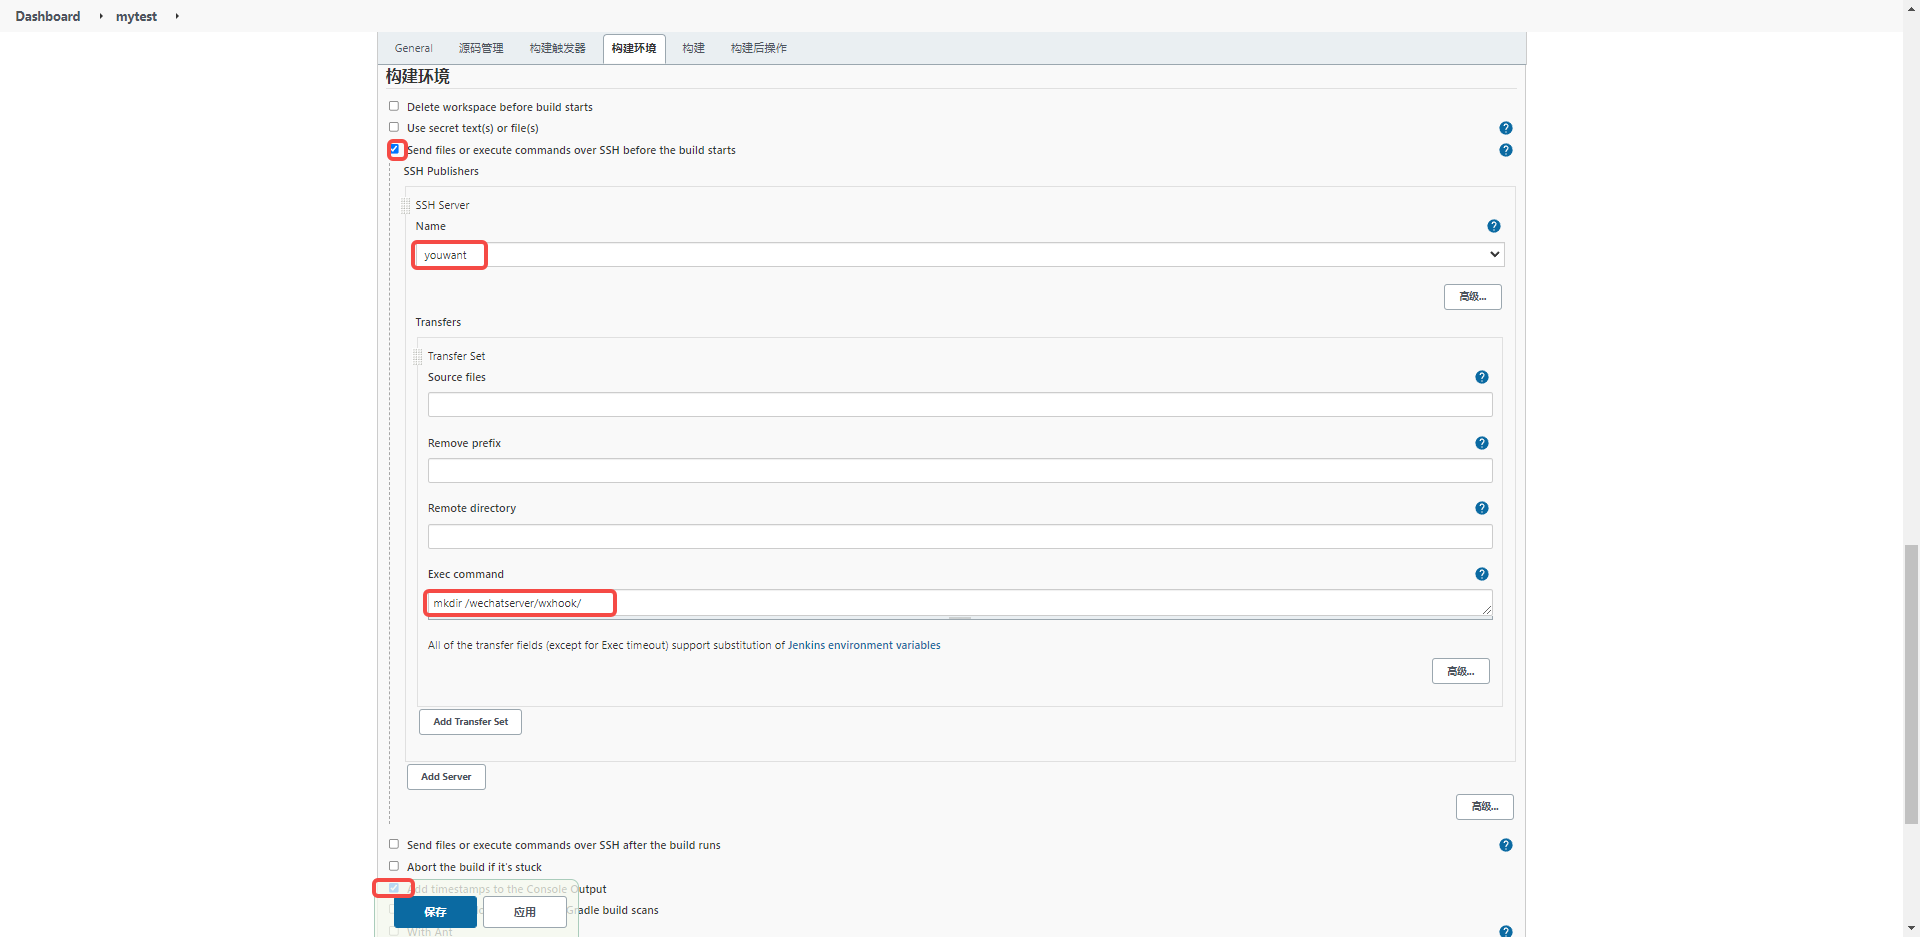Expand the Dashboard breadcrumb chevron

click(101, 16)
